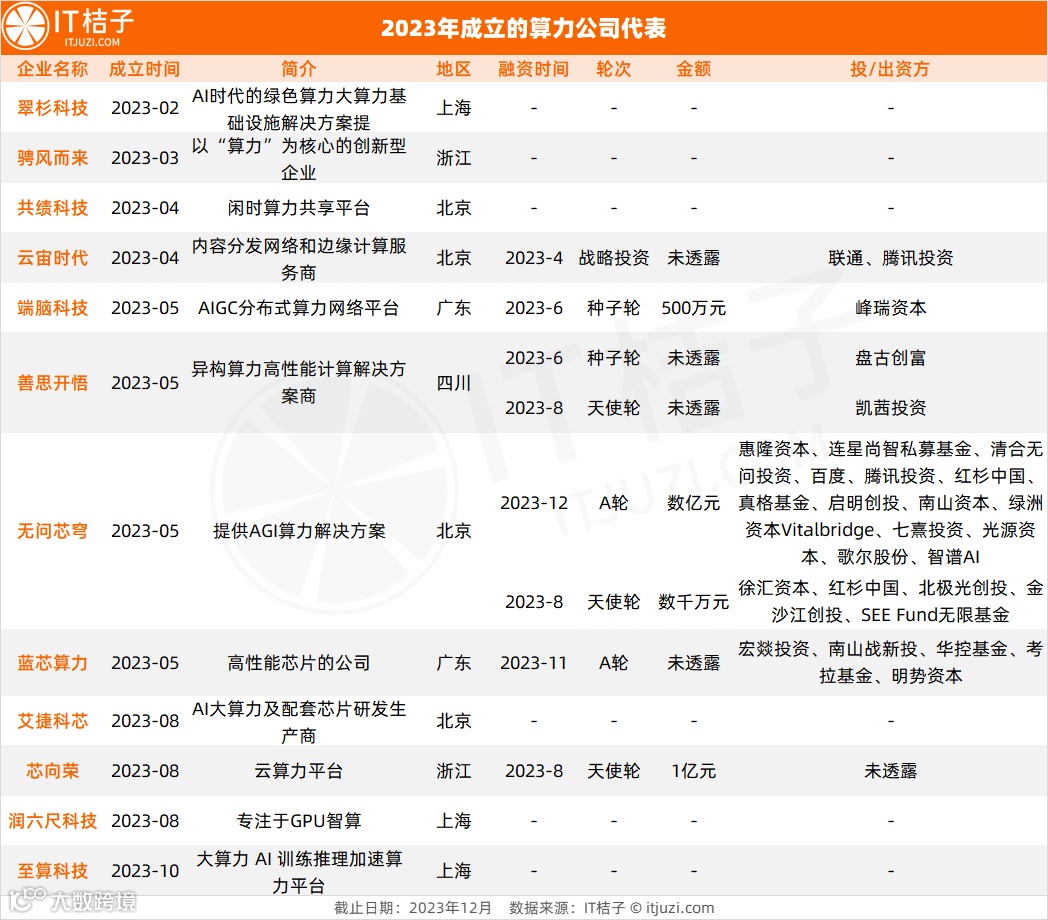The image size is (1048, 920).
Task: Select the 融资时间 column header
Action: 533,69
